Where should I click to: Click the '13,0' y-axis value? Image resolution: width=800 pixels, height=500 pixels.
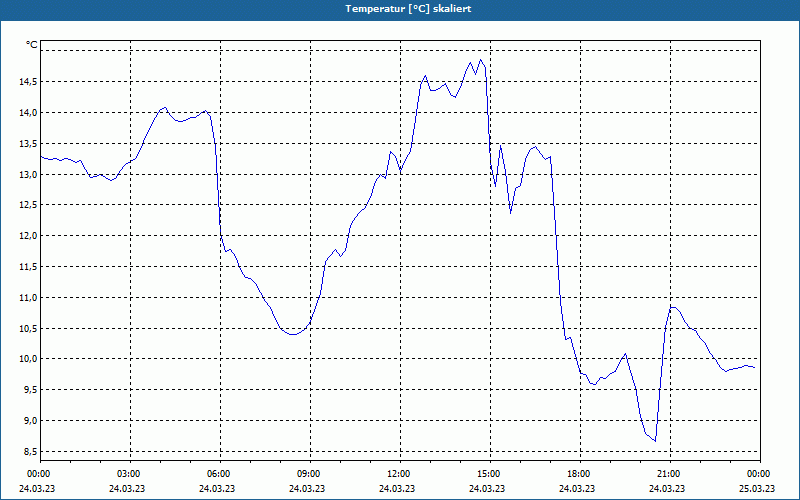pos(28,174)
